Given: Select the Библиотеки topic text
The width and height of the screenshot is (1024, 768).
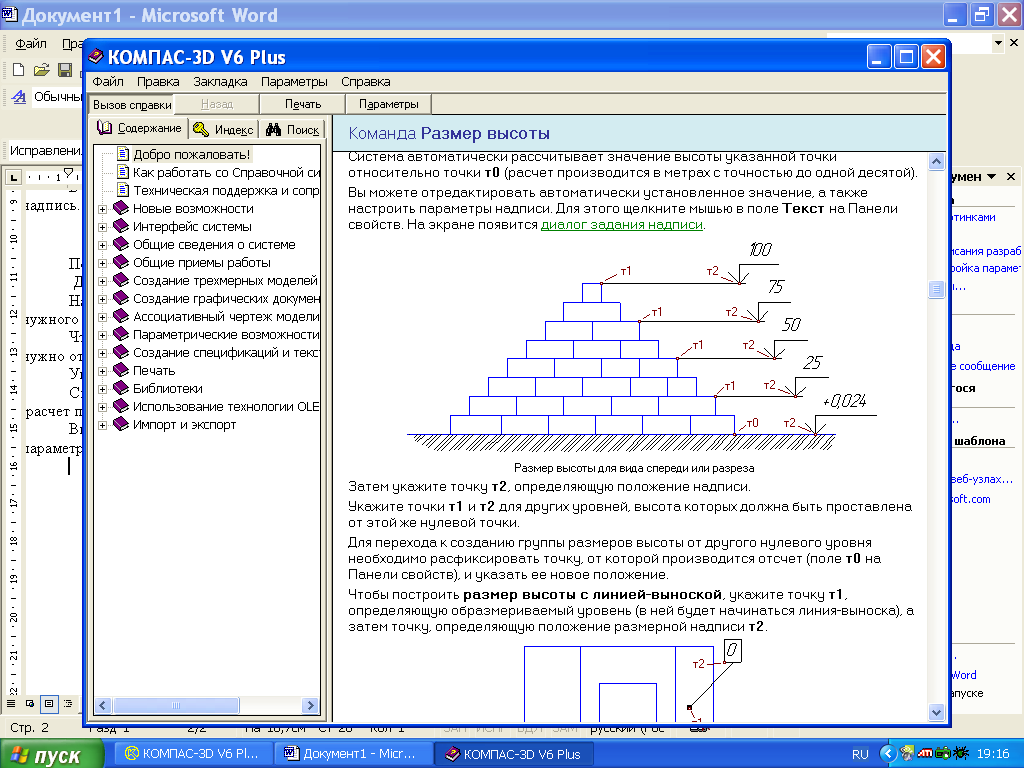Looking at the screenshot, I should [167, 389].
